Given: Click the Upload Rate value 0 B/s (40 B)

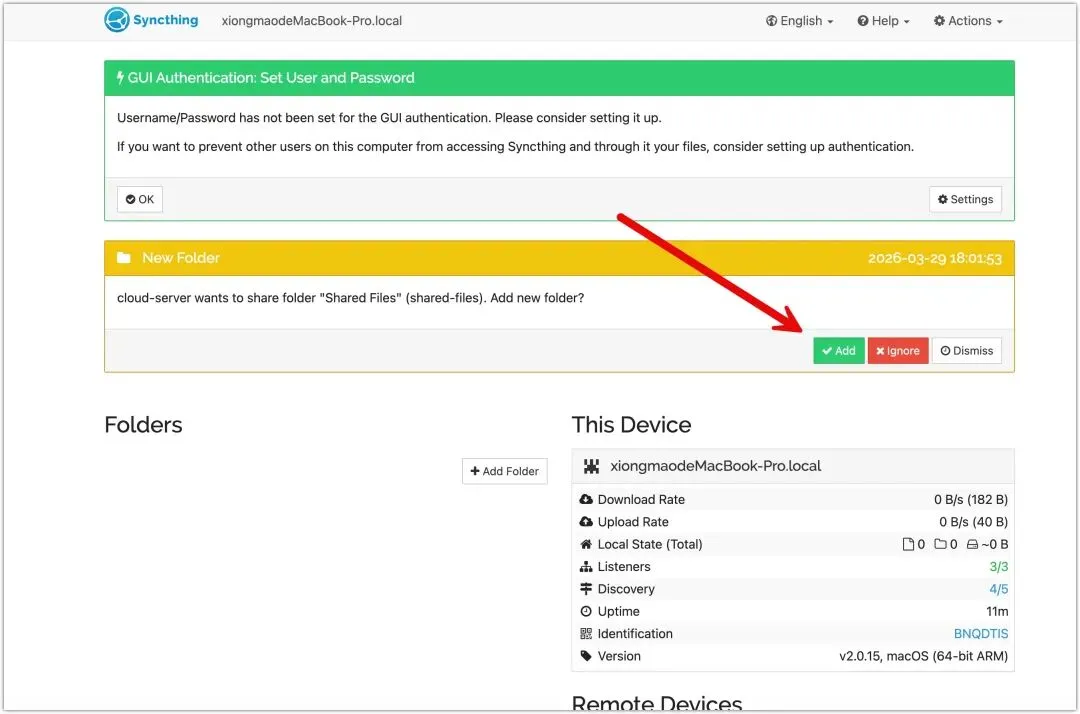Looking at the screenshot, I should 973,521.
